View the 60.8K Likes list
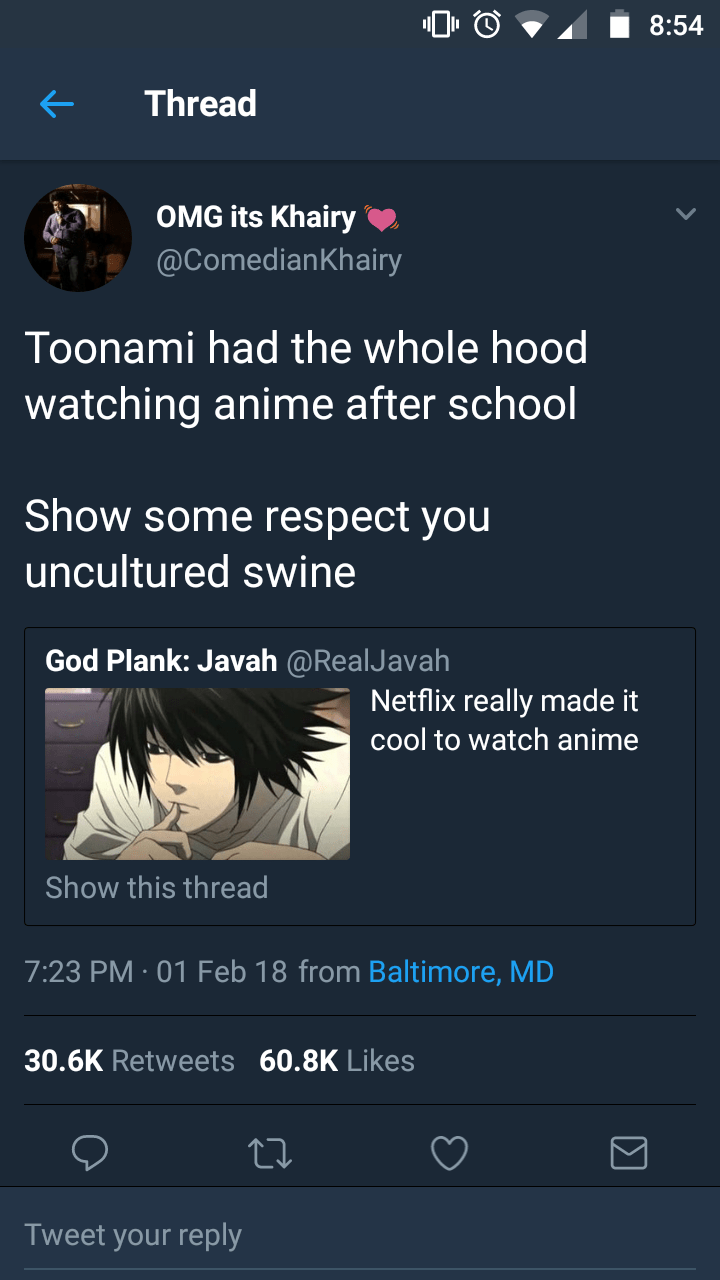 point(337,1061)
